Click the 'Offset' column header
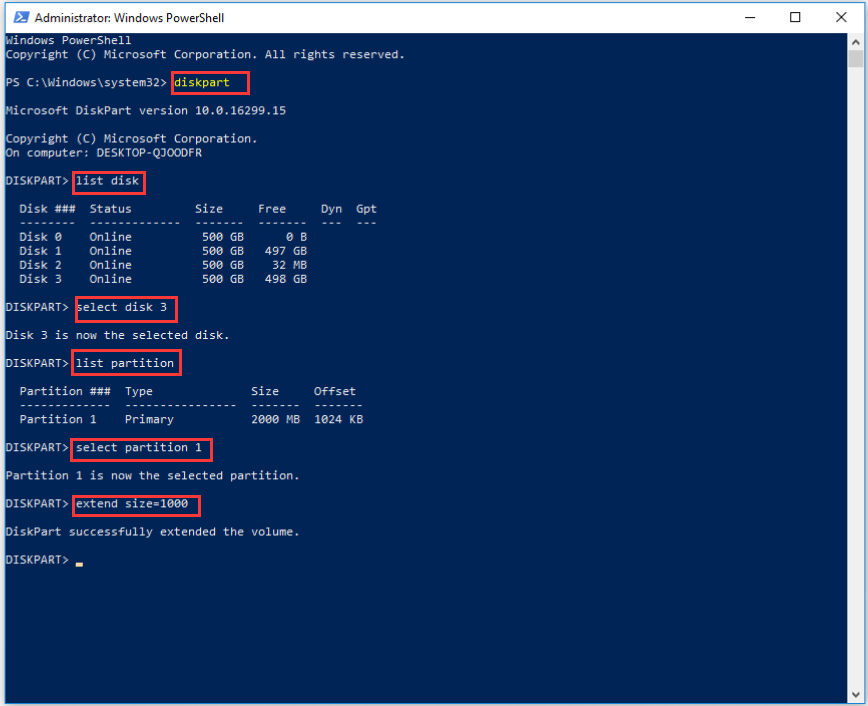Screen dimensions: 868x706 [x=335, y=391]
